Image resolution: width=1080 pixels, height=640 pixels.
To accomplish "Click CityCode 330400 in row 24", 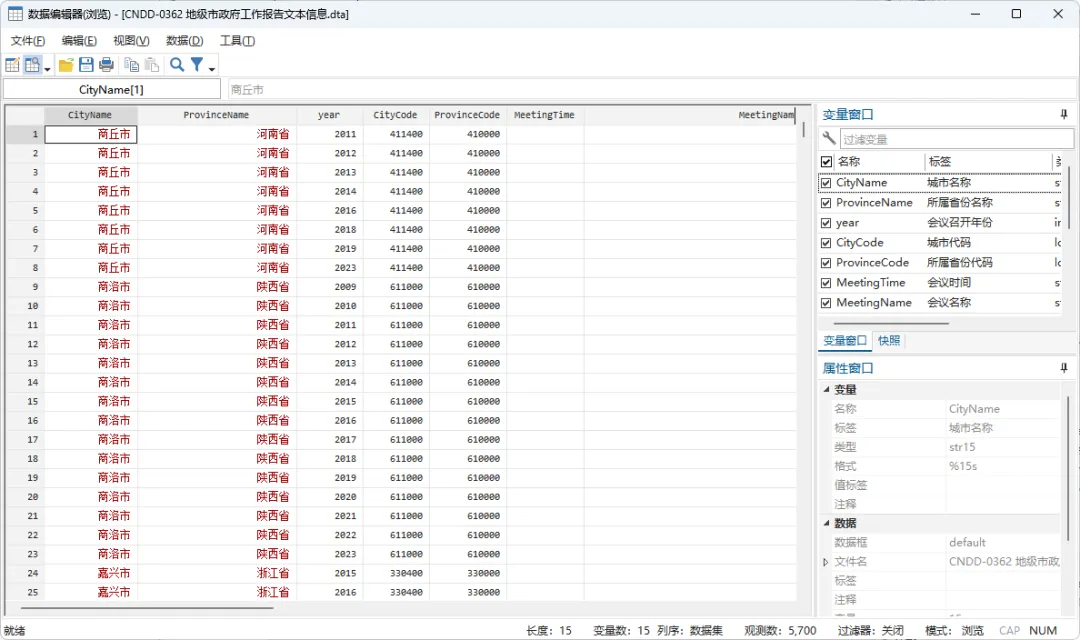I will 396,573.
